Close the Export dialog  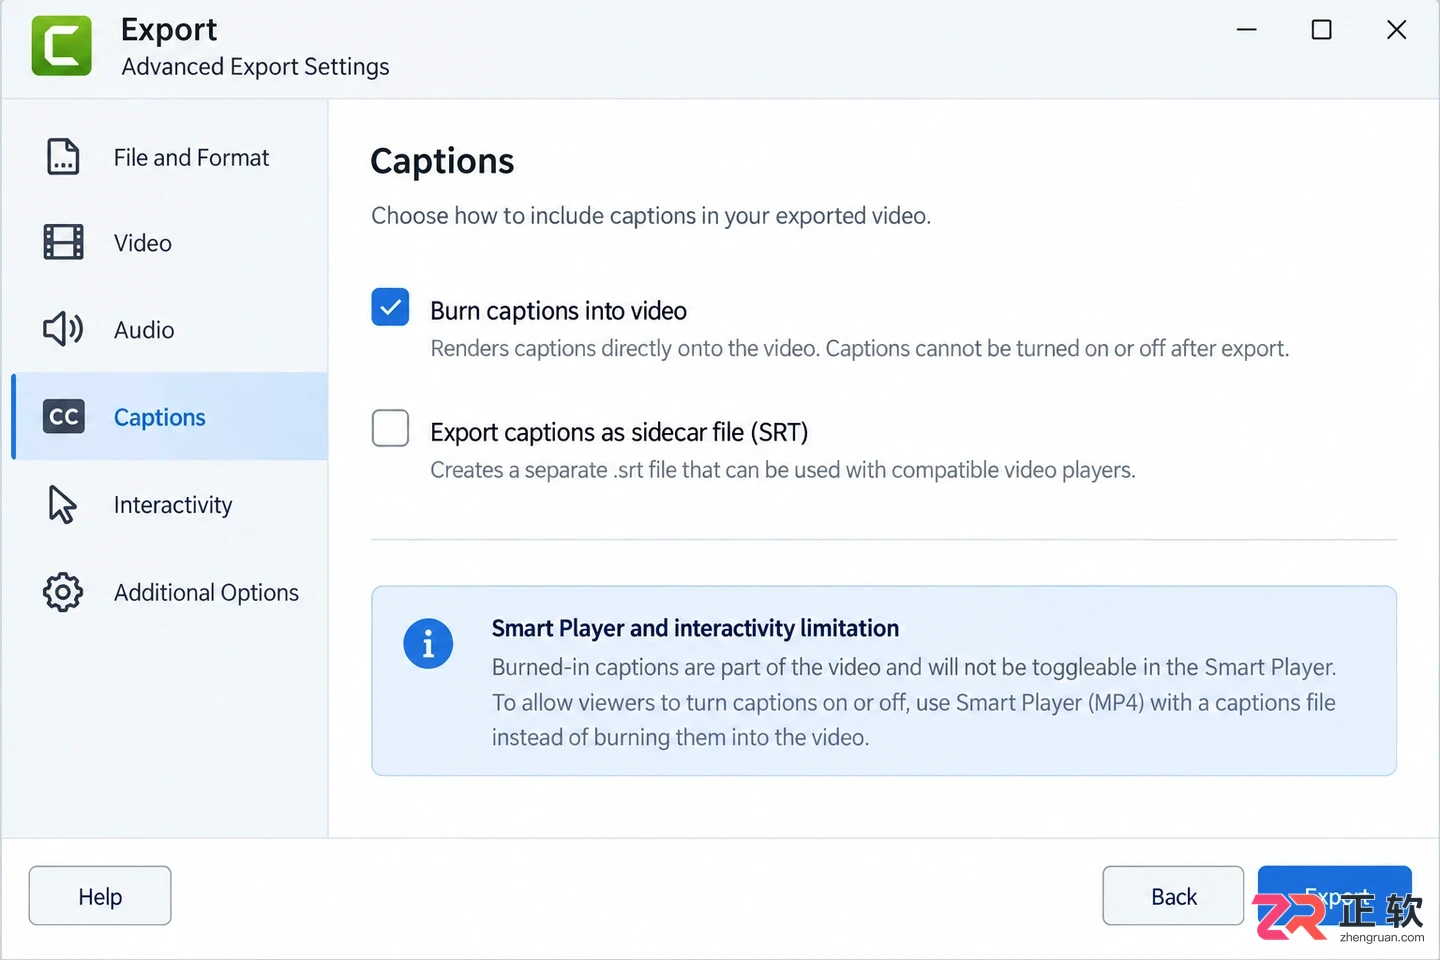pyautogui.click(x=1397, y=30)
